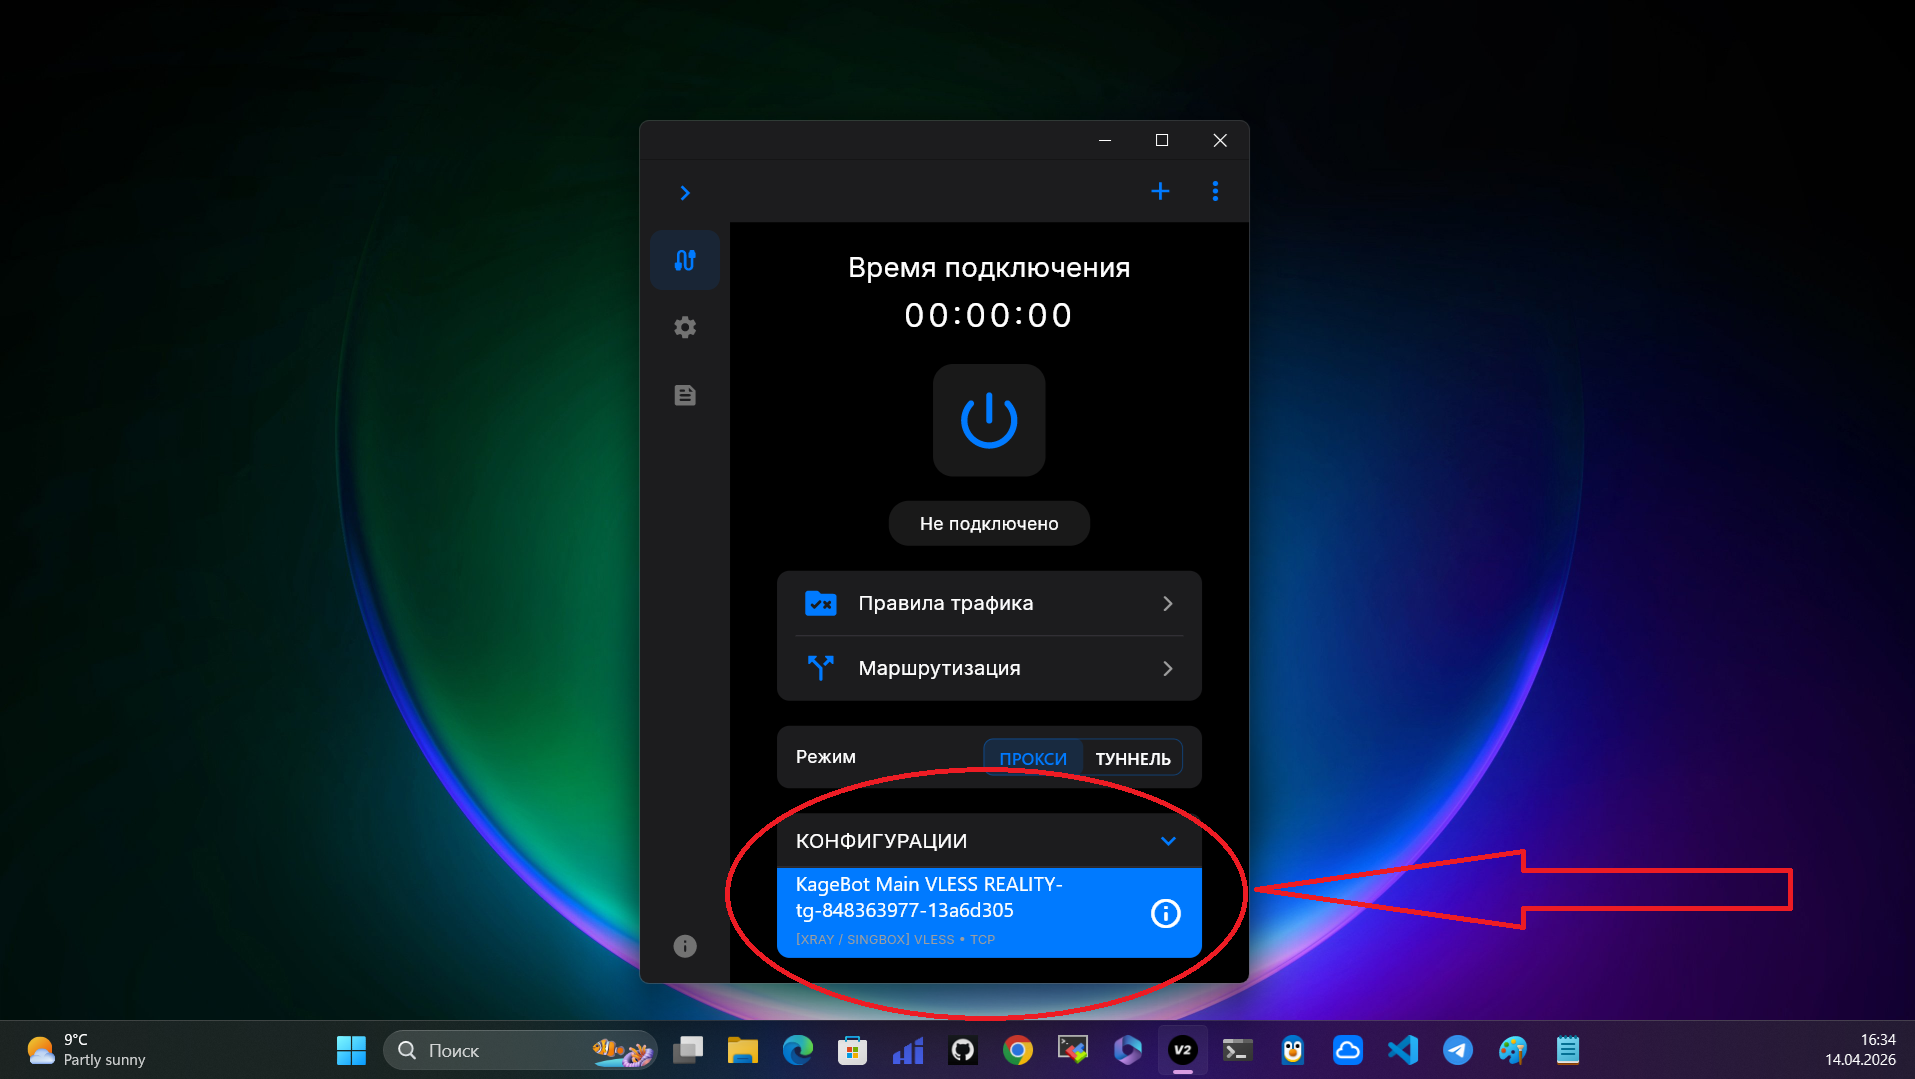Screen dimensions: 1915x1079
Task: Add a new configuration with the plus icon
Action: tap(1160, 190)
